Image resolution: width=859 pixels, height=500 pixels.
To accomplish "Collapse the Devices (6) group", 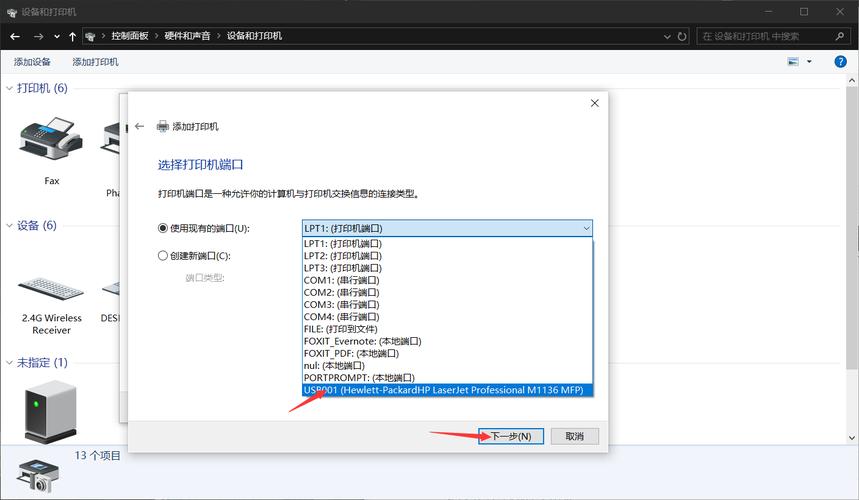I will click(10, 226).
